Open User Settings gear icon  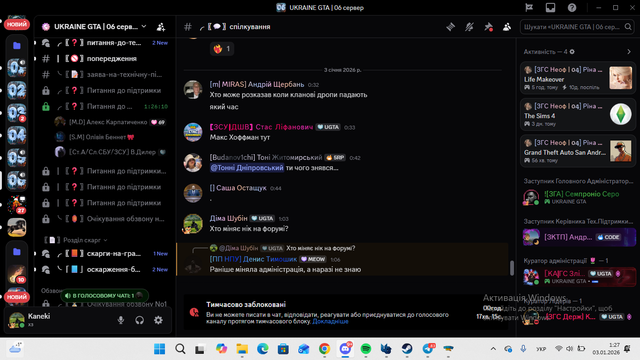[158, 320]
